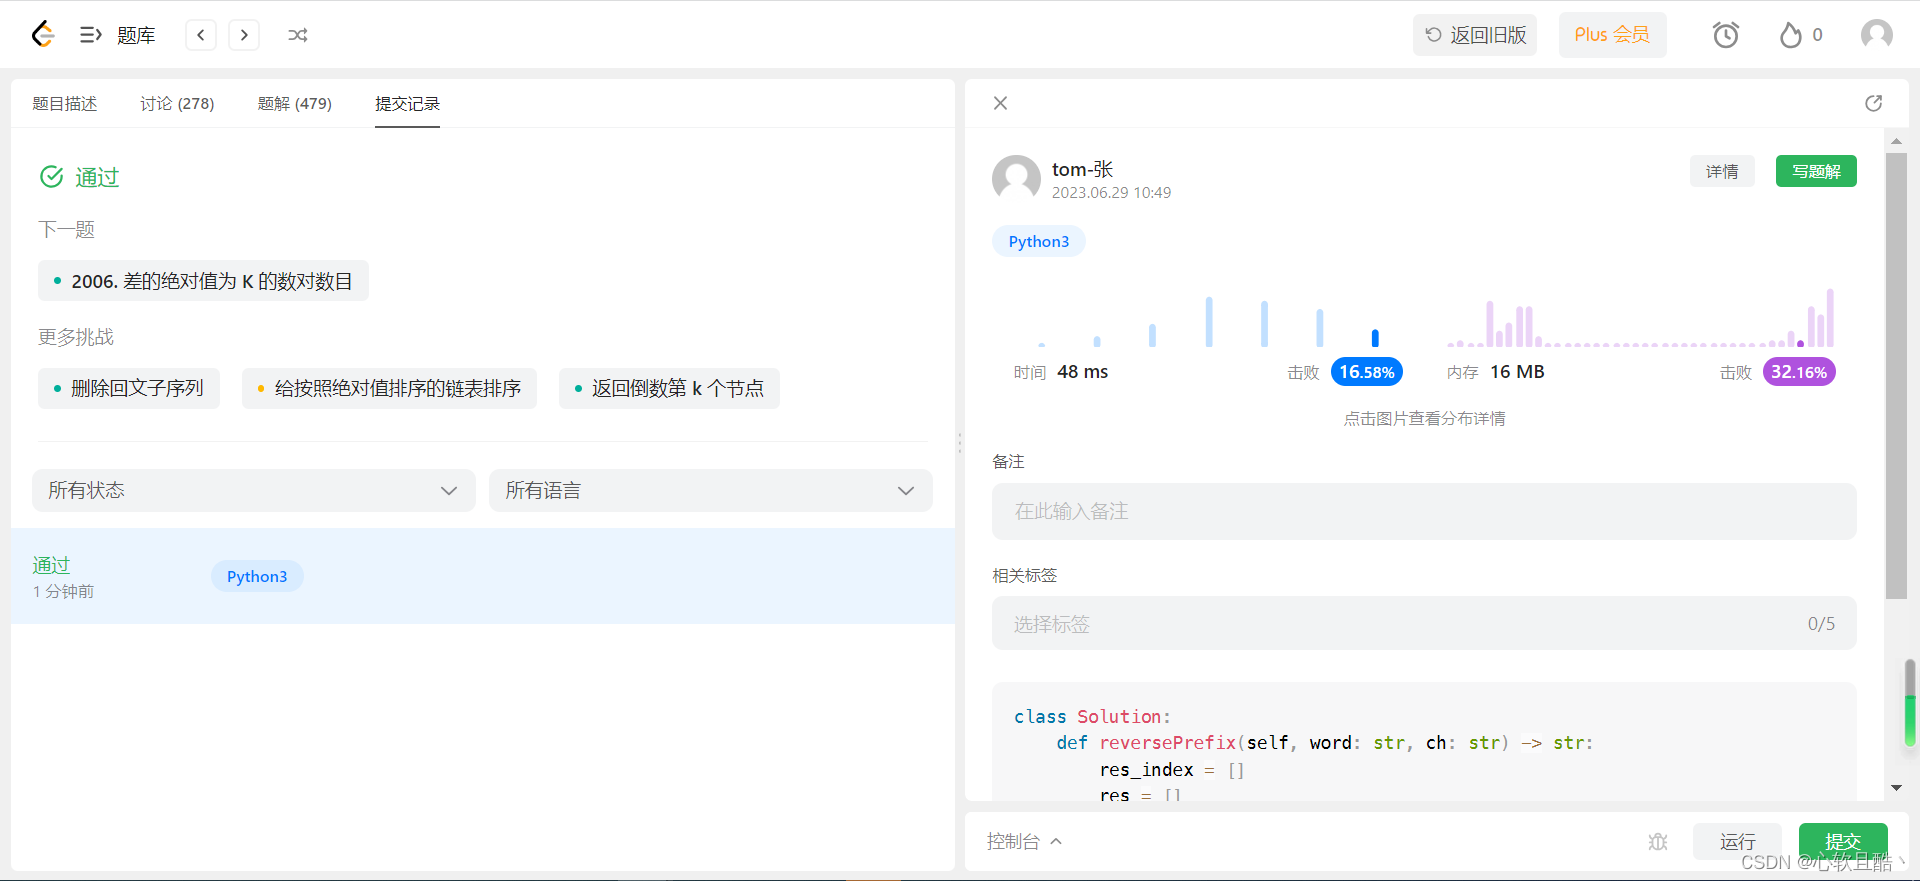Screen dimensions: 1920x881
Task: Click the 16.58% runtime beat badge
Action: [1367, 372]
